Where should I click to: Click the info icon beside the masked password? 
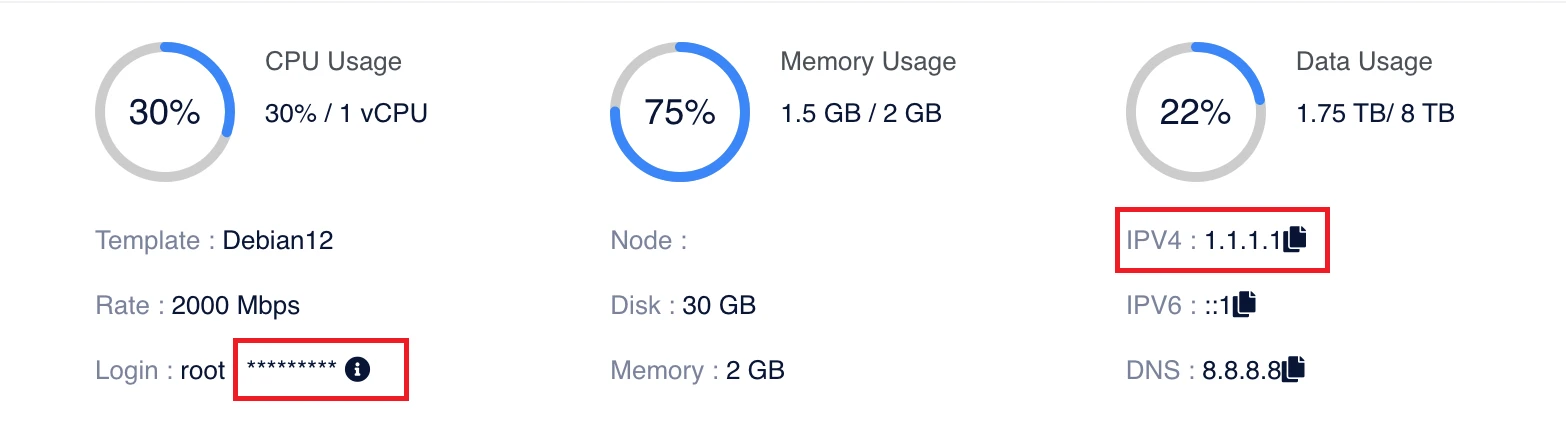click(357, 369)
